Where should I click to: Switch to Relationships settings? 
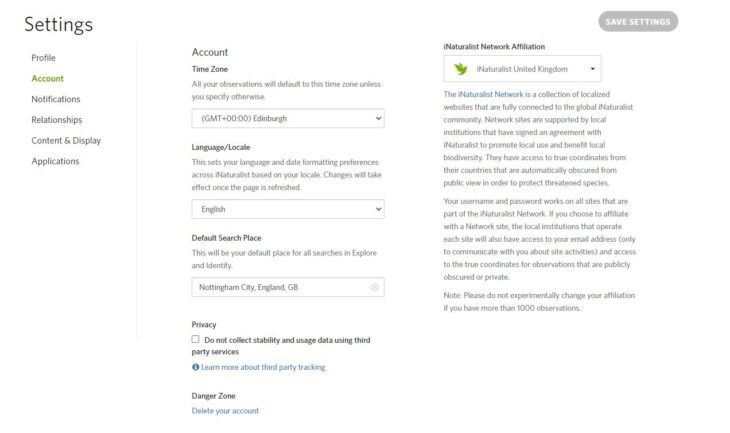57,120
